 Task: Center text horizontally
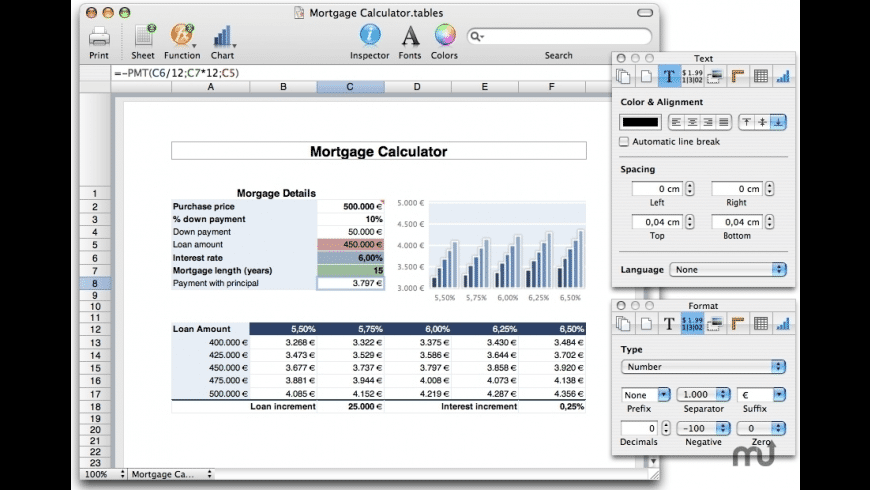tap(692, 122)
